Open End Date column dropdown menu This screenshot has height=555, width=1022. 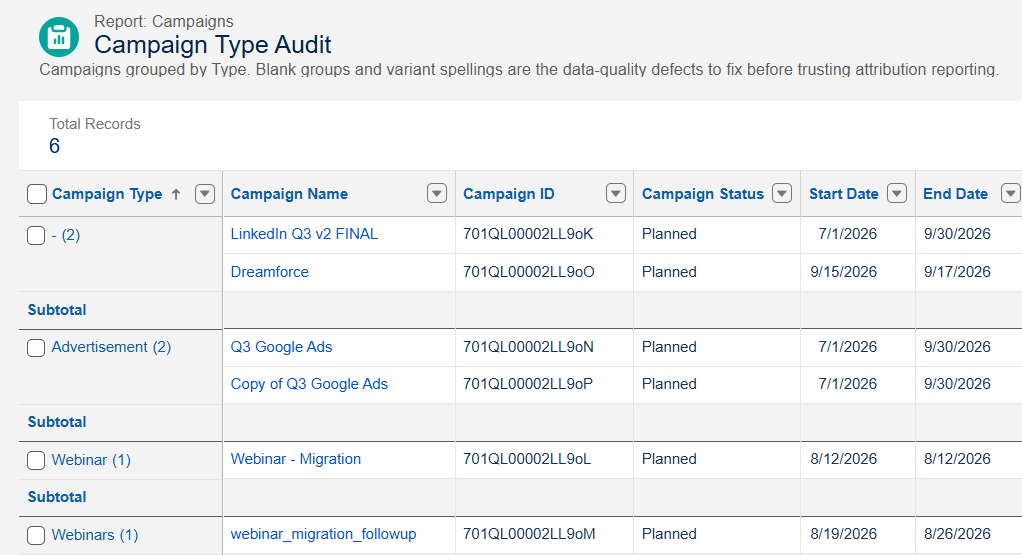point(1011,193)
